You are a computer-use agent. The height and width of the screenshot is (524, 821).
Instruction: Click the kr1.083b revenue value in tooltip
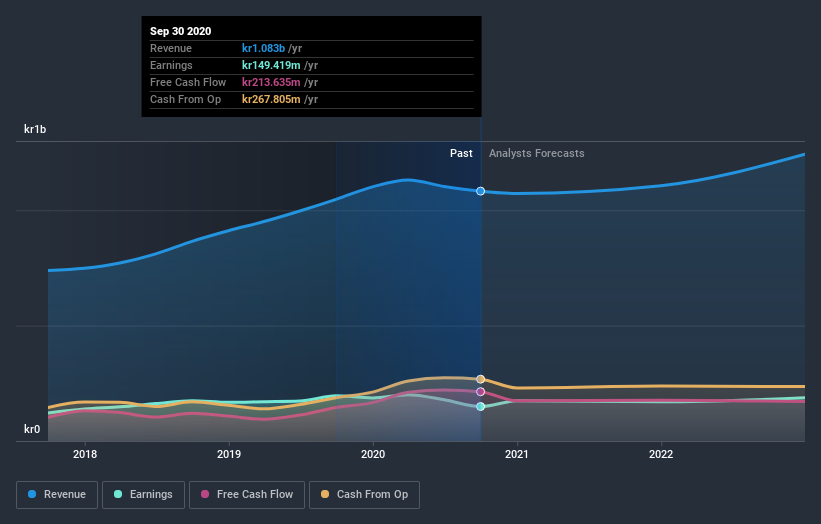coord(263,48)
